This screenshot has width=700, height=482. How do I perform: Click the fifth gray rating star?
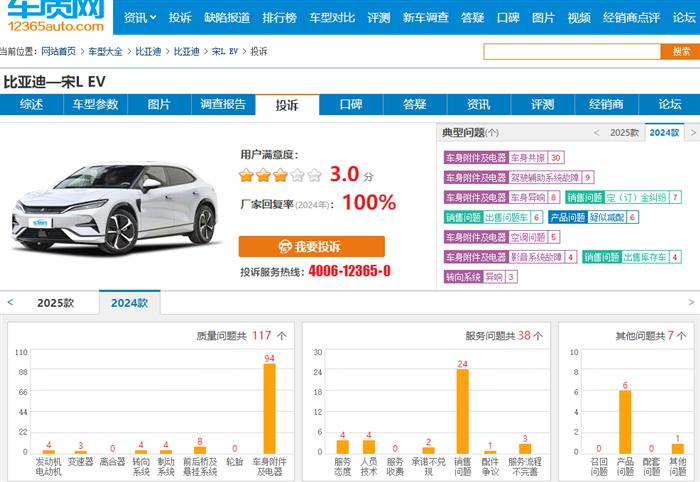point(314,175)
